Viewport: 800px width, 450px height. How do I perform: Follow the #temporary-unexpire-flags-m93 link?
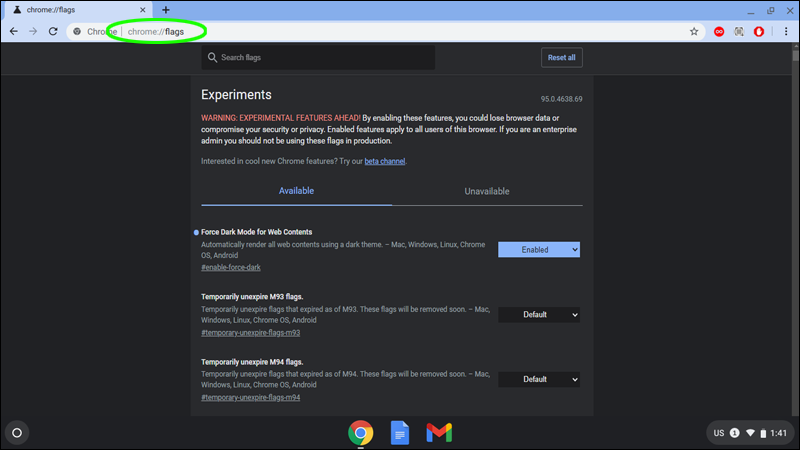[x=251, y=333]
